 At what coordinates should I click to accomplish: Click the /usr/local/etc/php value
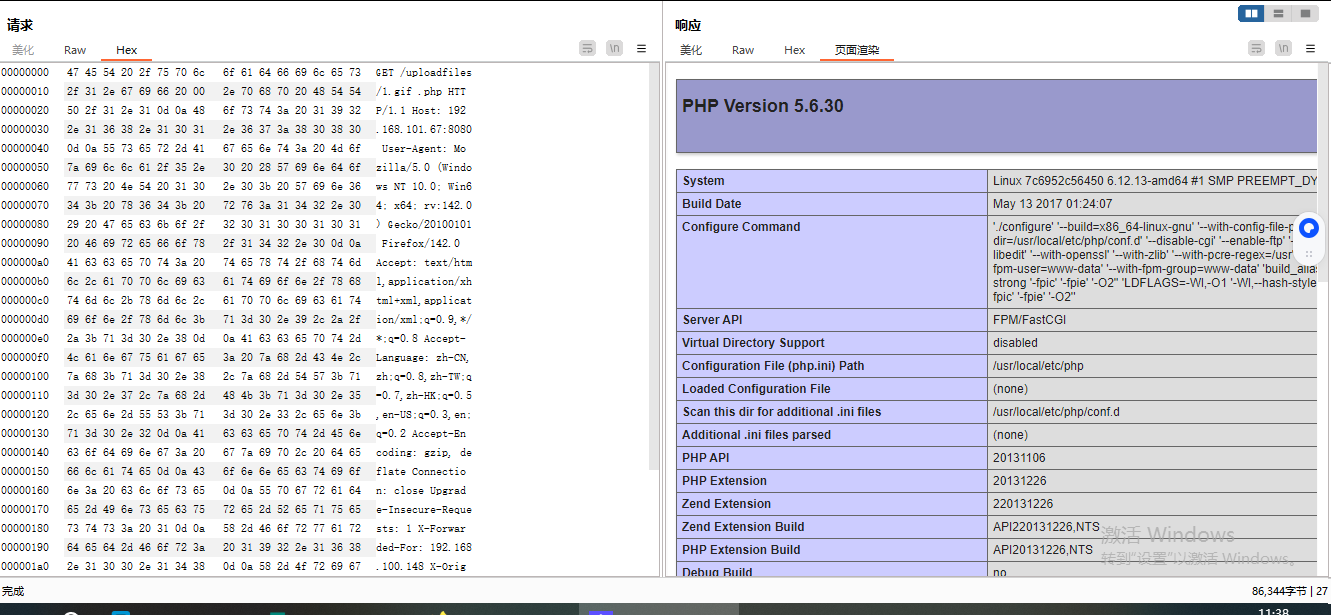point(1038,366)
